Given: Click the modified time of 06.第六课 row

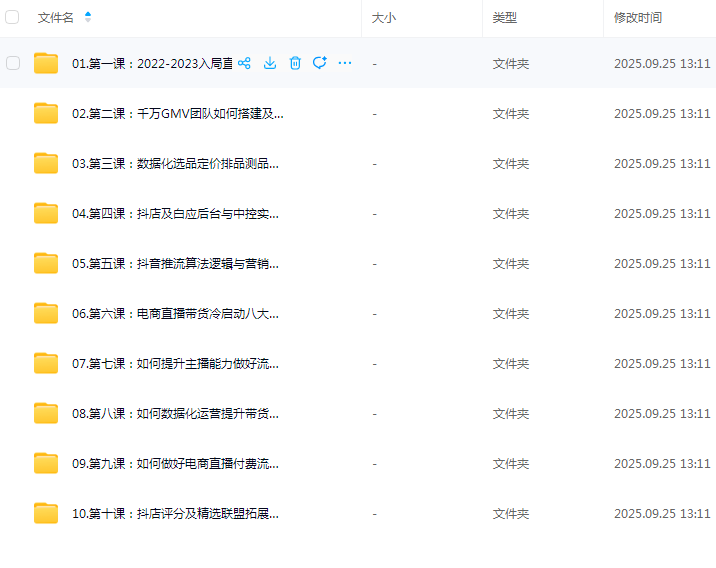Looking at the screenshot, I should pos(662,314).
